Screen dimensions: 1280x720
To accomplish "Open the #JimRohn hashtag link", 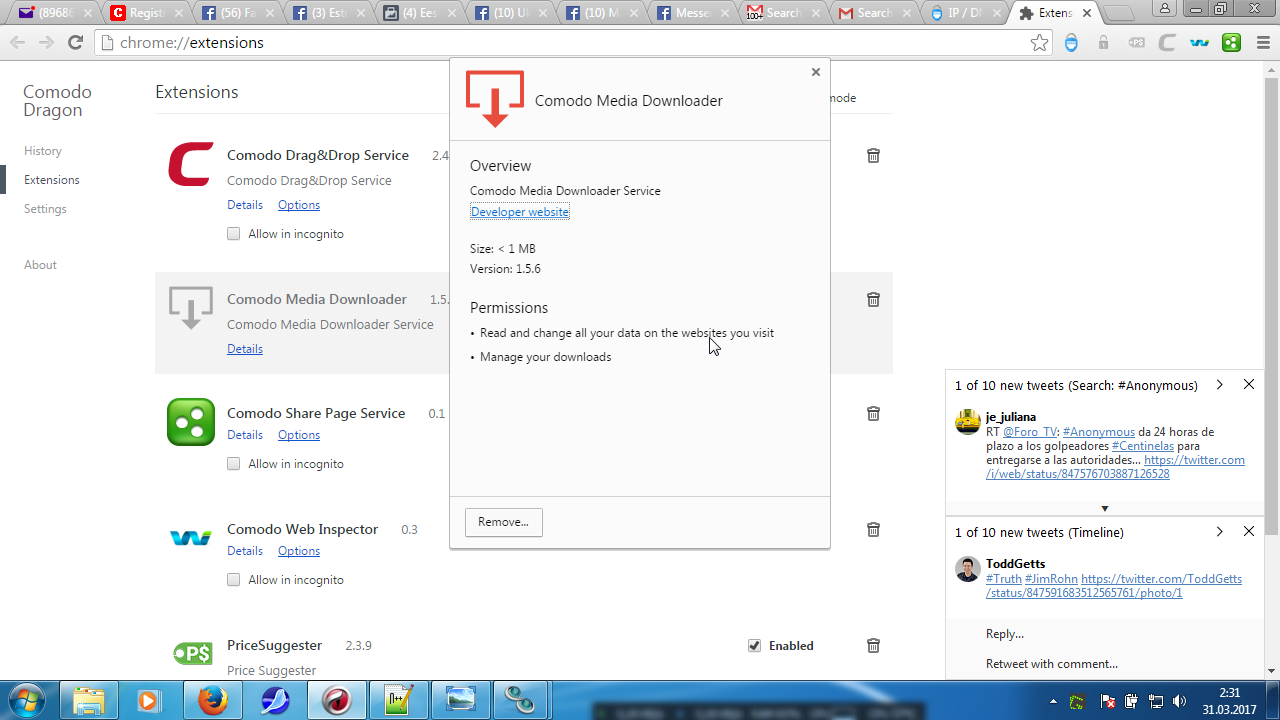I will [1052, 579].
